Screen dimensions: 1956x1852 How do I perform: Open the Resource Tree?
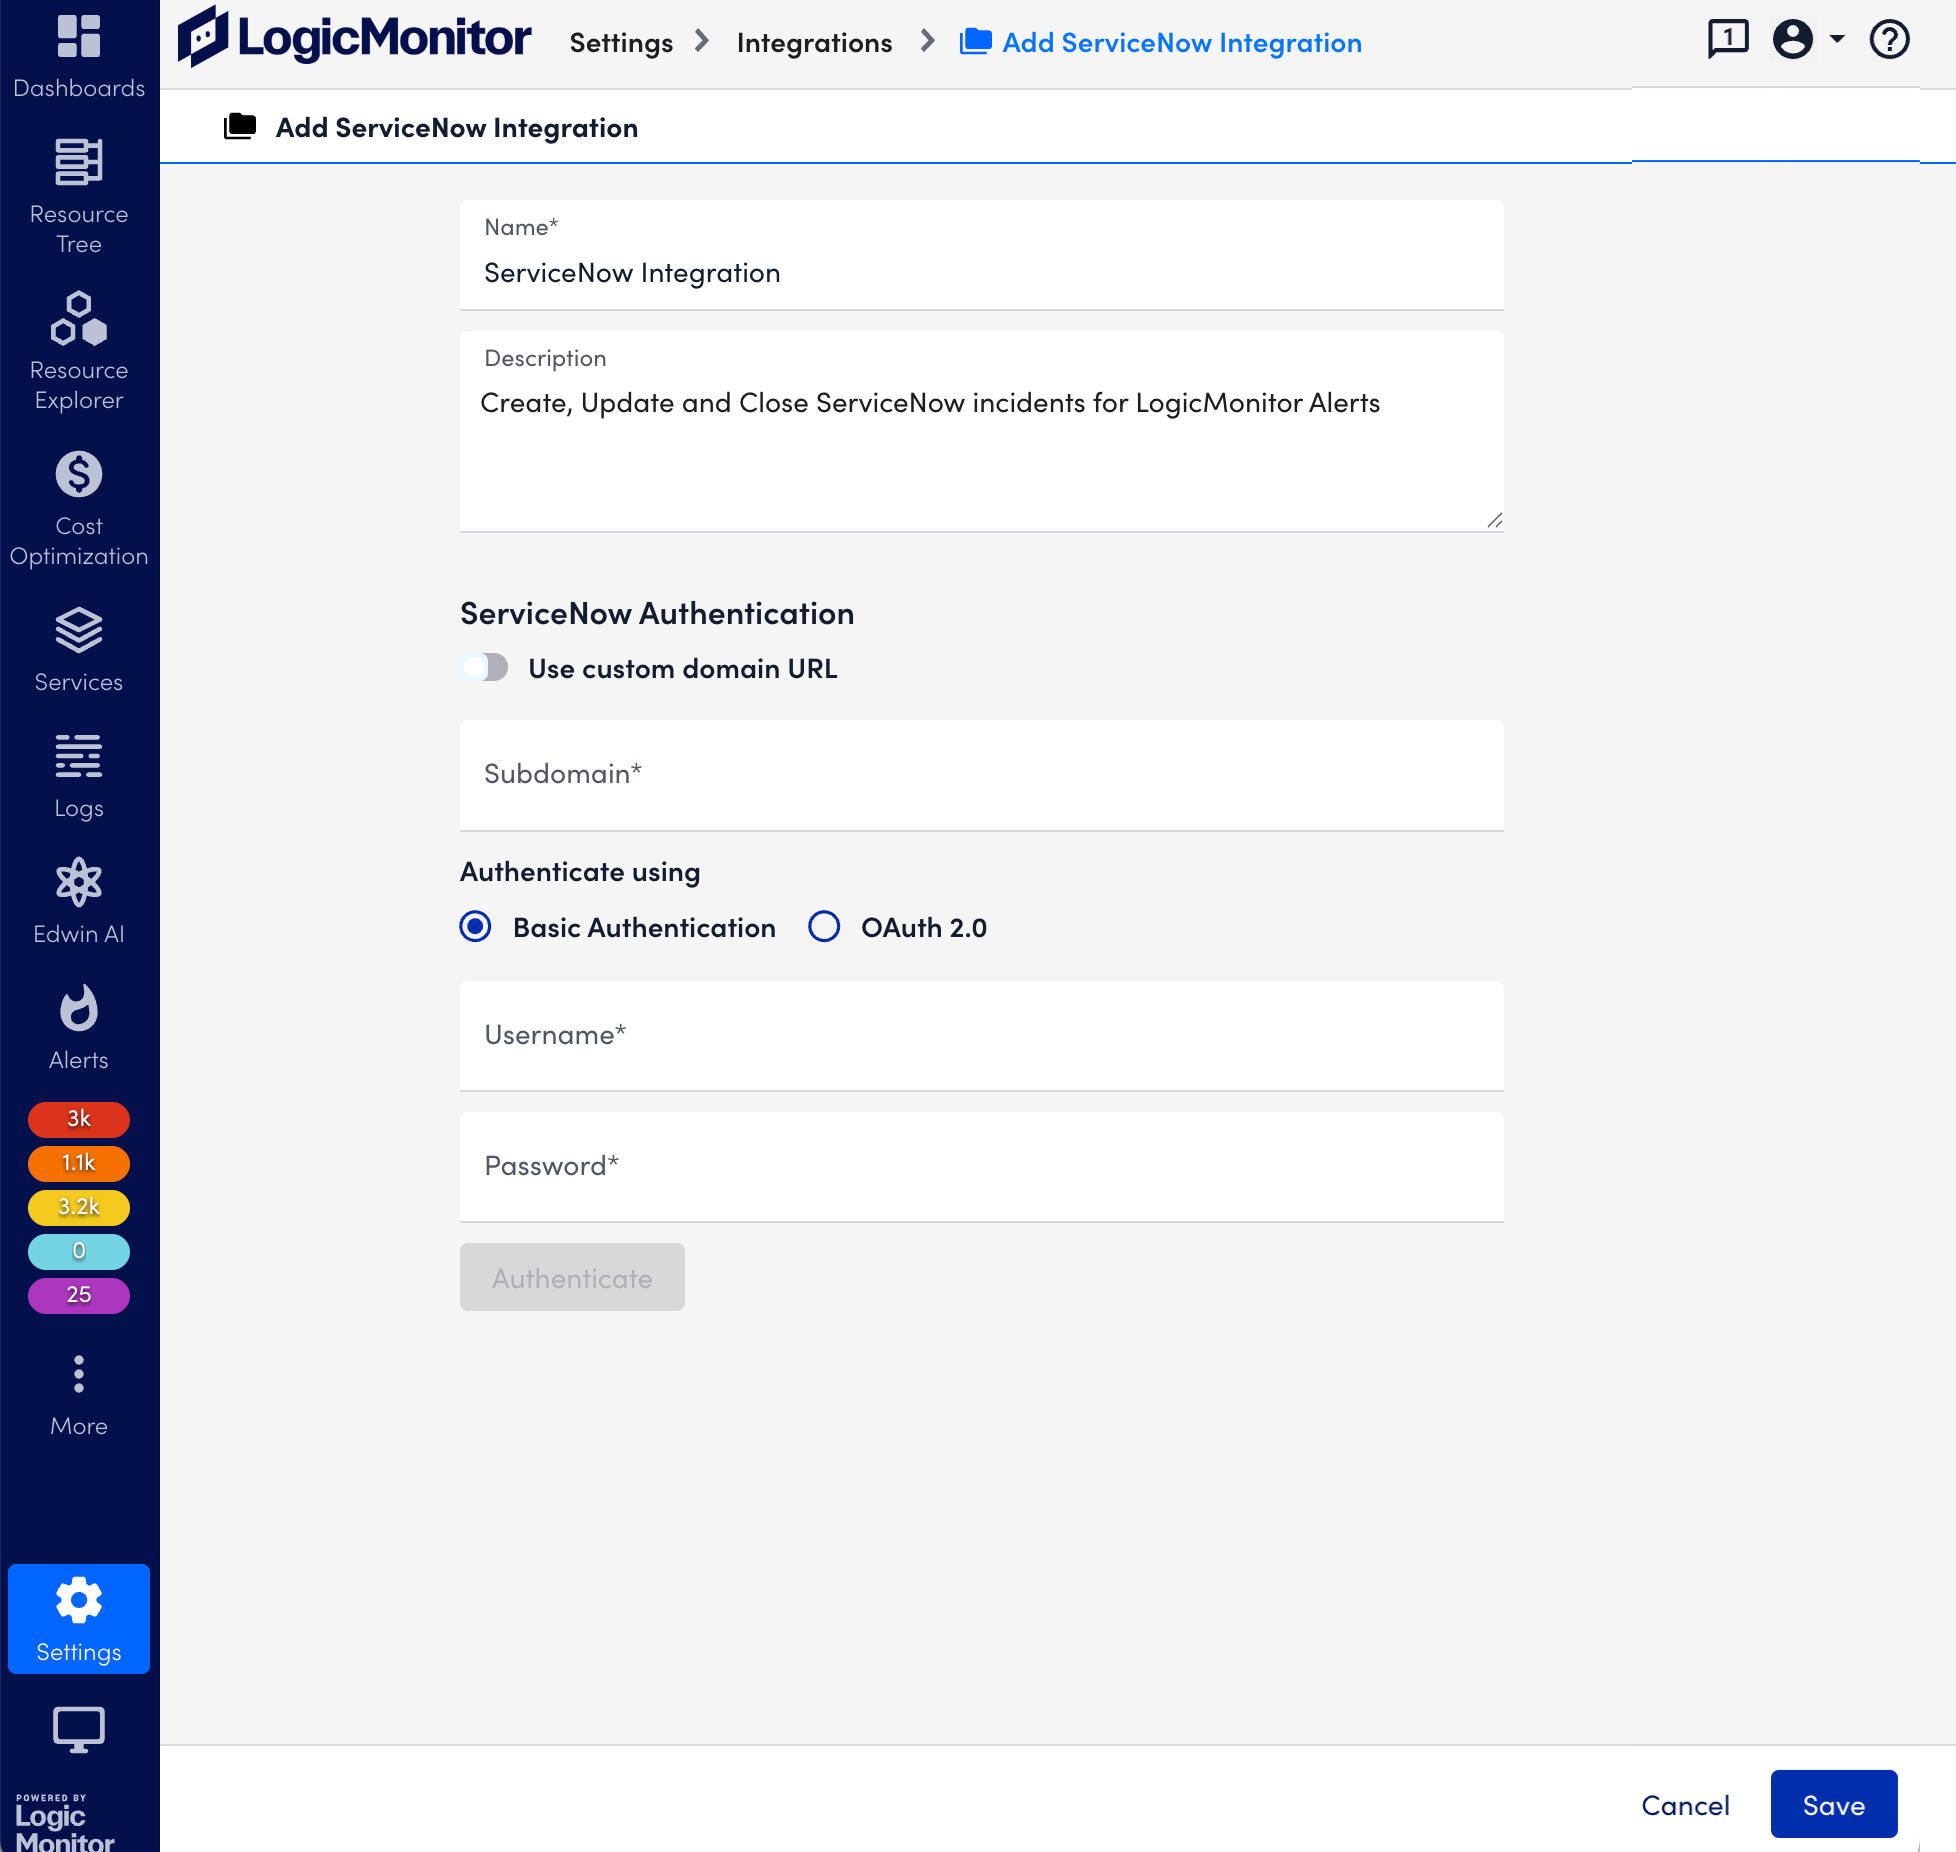(79, 190)
